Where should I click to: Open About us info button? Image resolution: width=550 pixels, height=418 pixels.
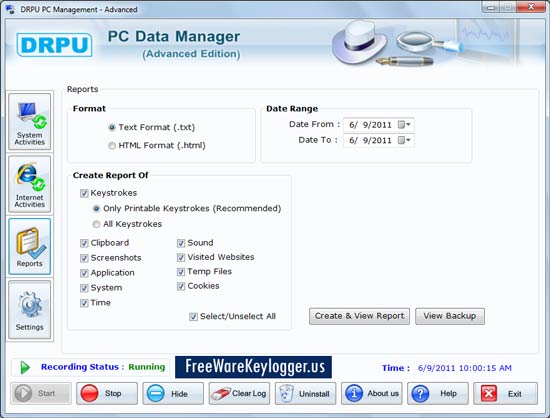[372, 393]
